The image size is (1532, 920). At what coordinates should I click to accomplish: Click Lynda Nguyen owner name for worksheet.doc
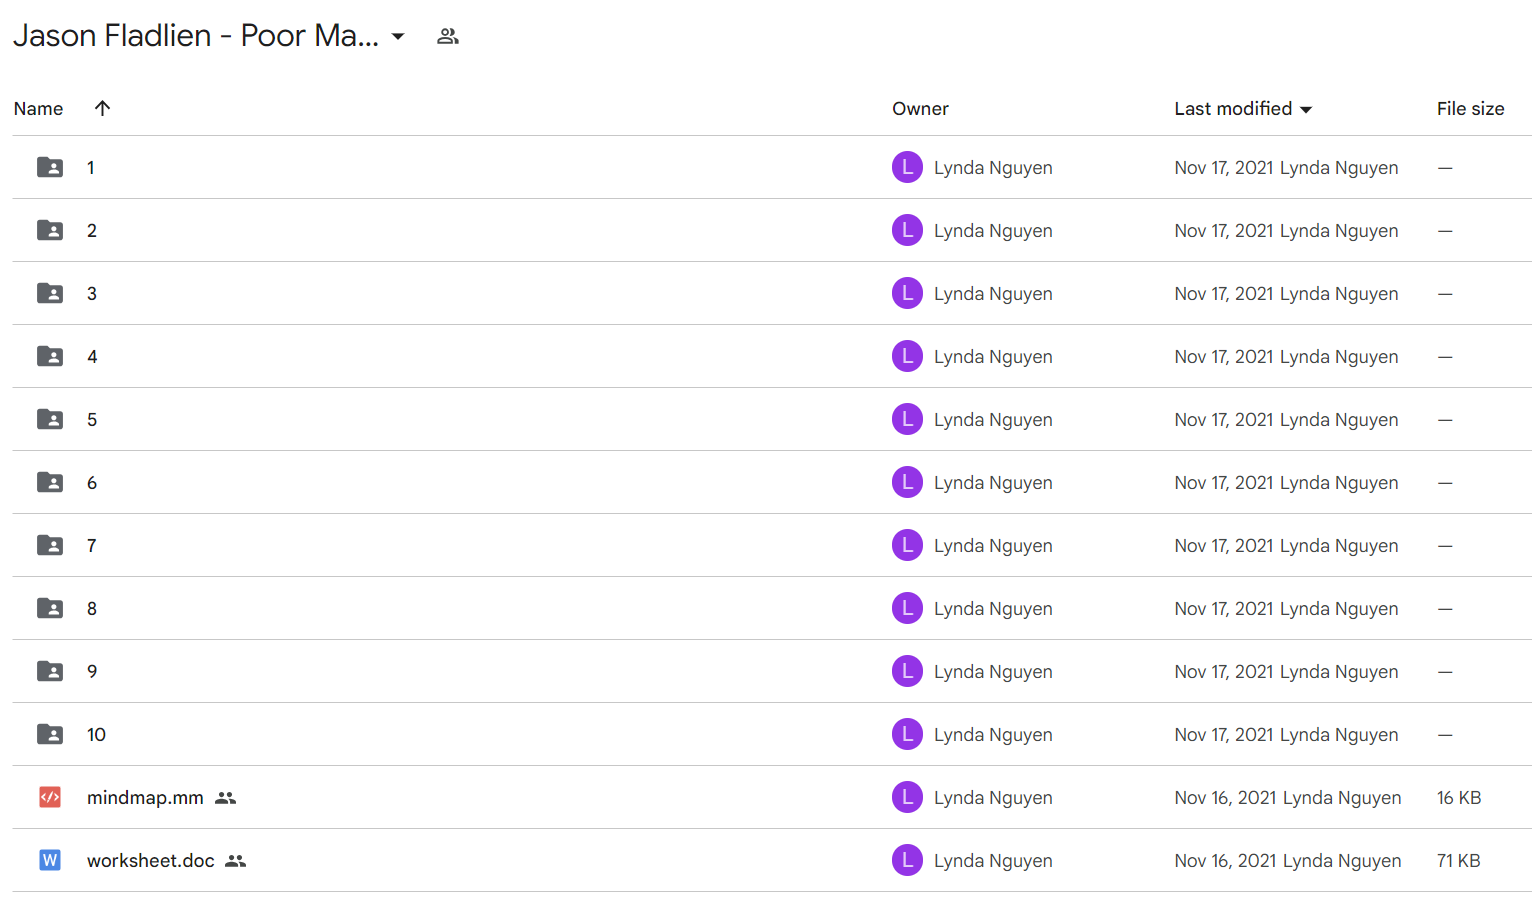[x=993, y=861]
